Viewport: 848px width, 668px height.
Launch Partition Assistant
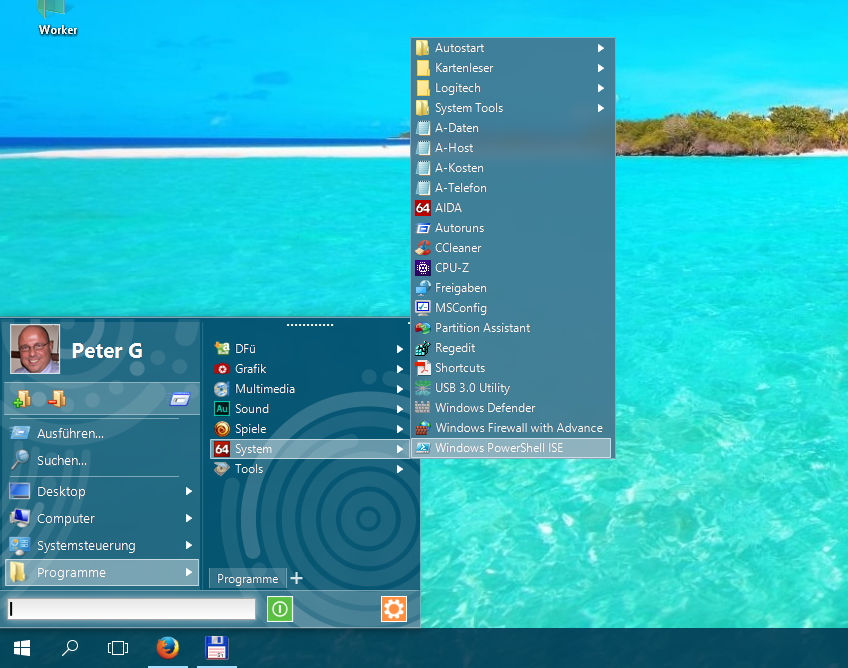[513, 328]
